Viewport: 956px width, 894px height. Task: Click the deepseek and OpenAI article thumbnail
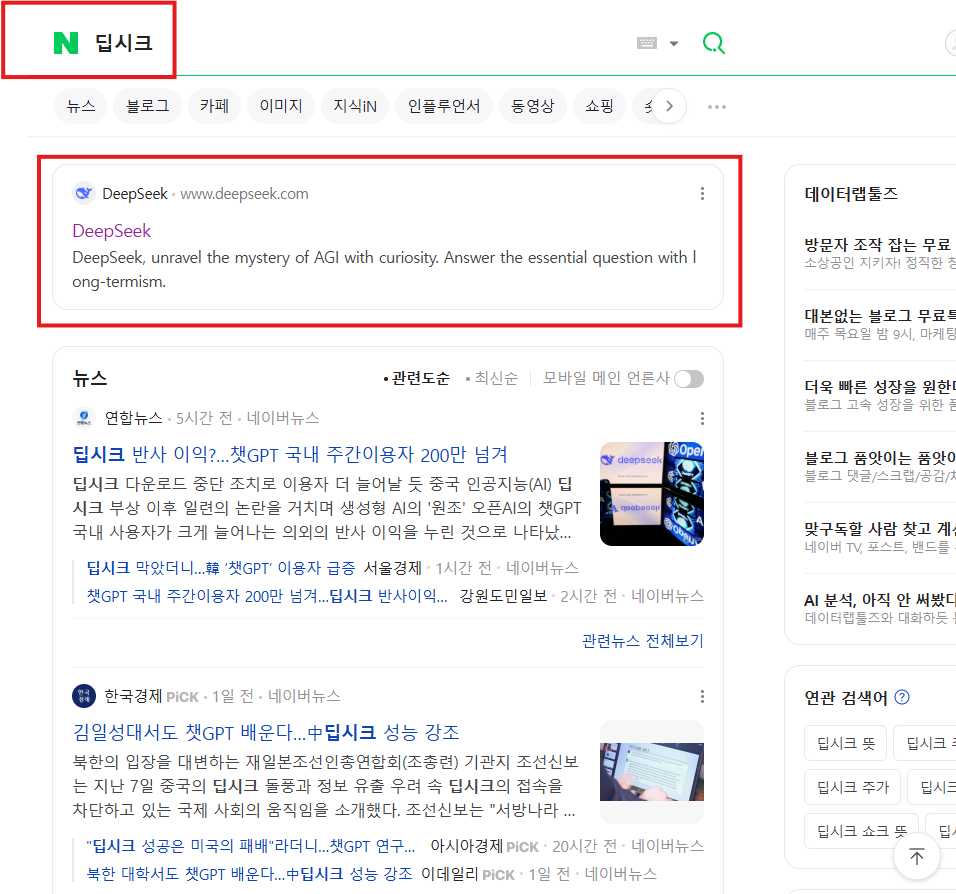click(x=652, y=493)
